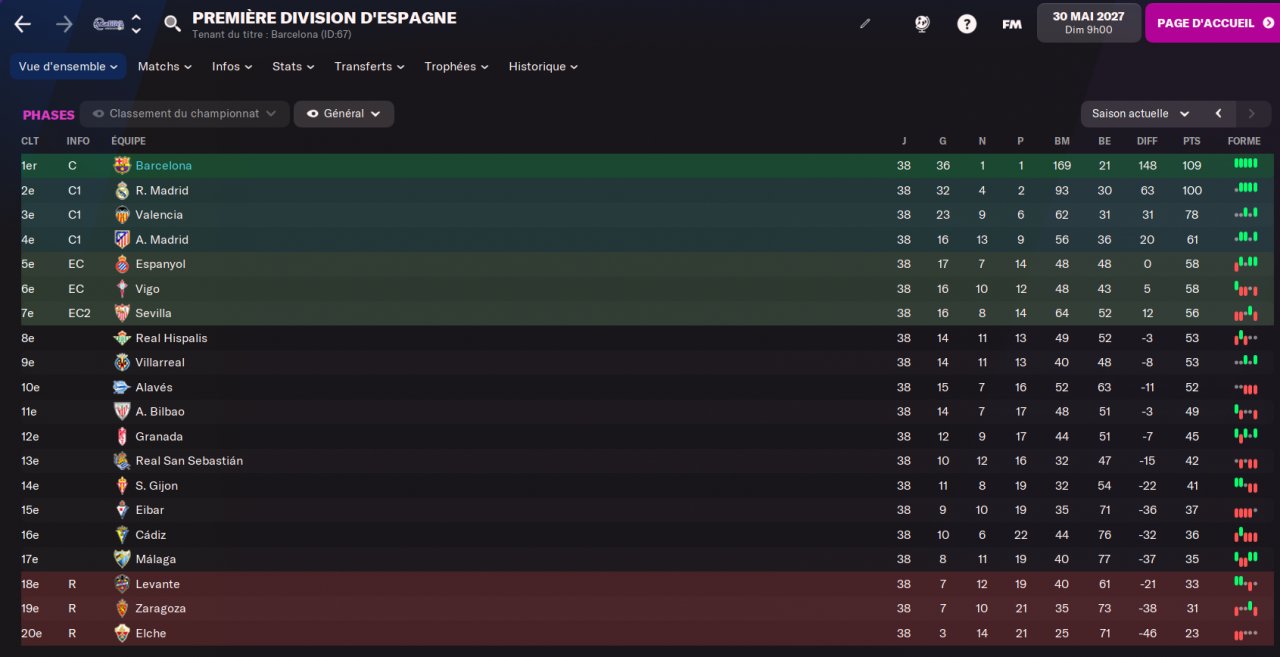
Task: Open the Historique menu
Action: 543,67
